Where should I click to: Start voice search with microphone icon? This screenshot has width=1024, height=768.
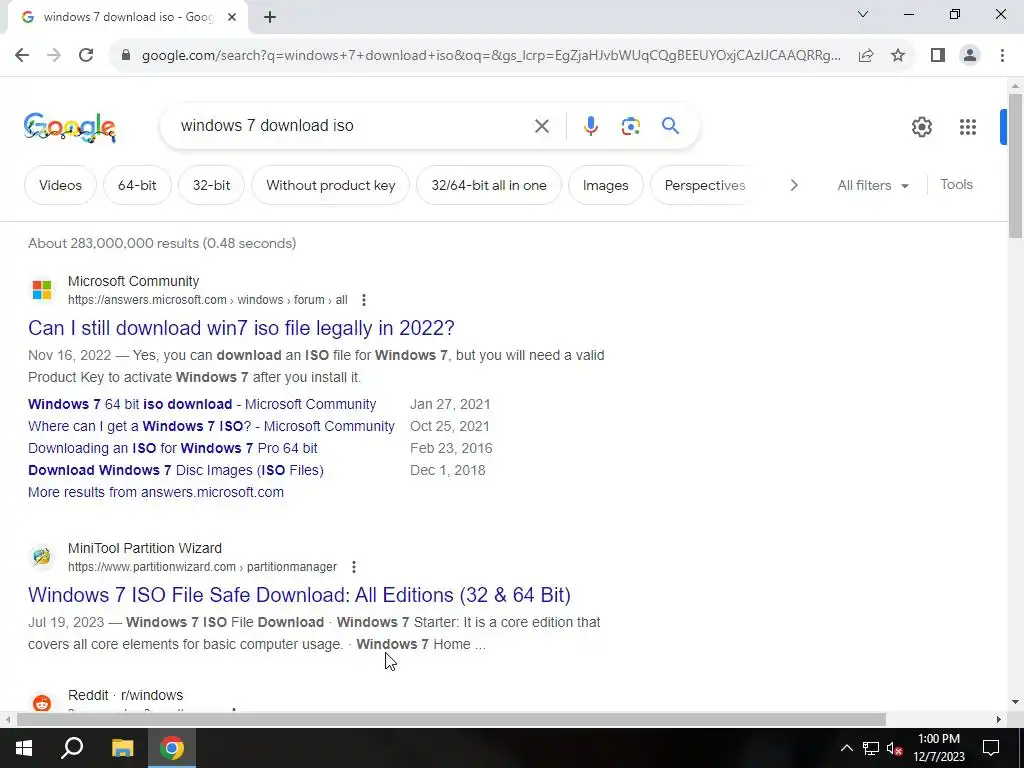[590, 126]
